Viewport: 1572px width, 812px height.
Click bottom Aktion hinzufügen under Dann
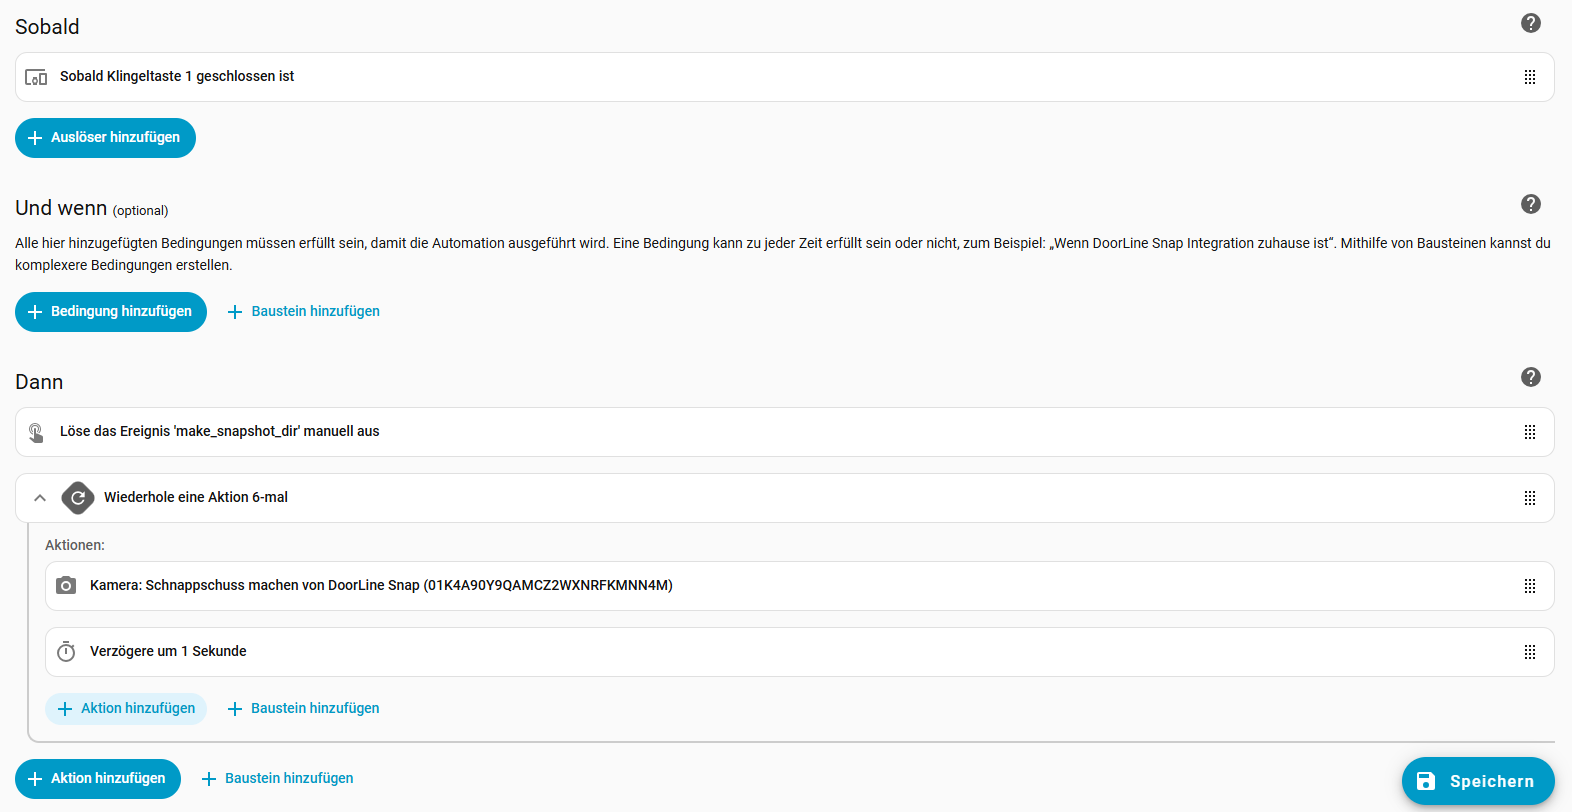98,779
